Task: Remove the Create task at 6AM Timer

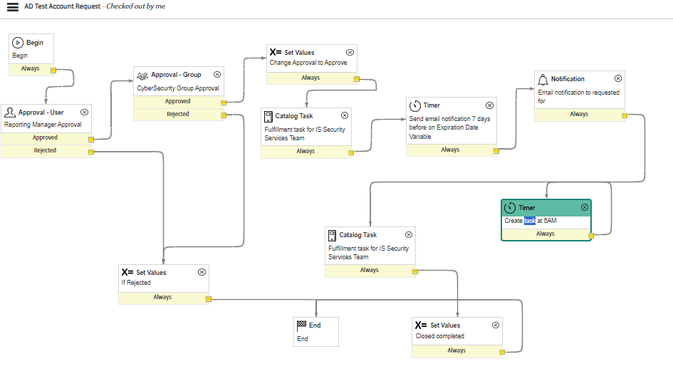Action: [585, 207]
